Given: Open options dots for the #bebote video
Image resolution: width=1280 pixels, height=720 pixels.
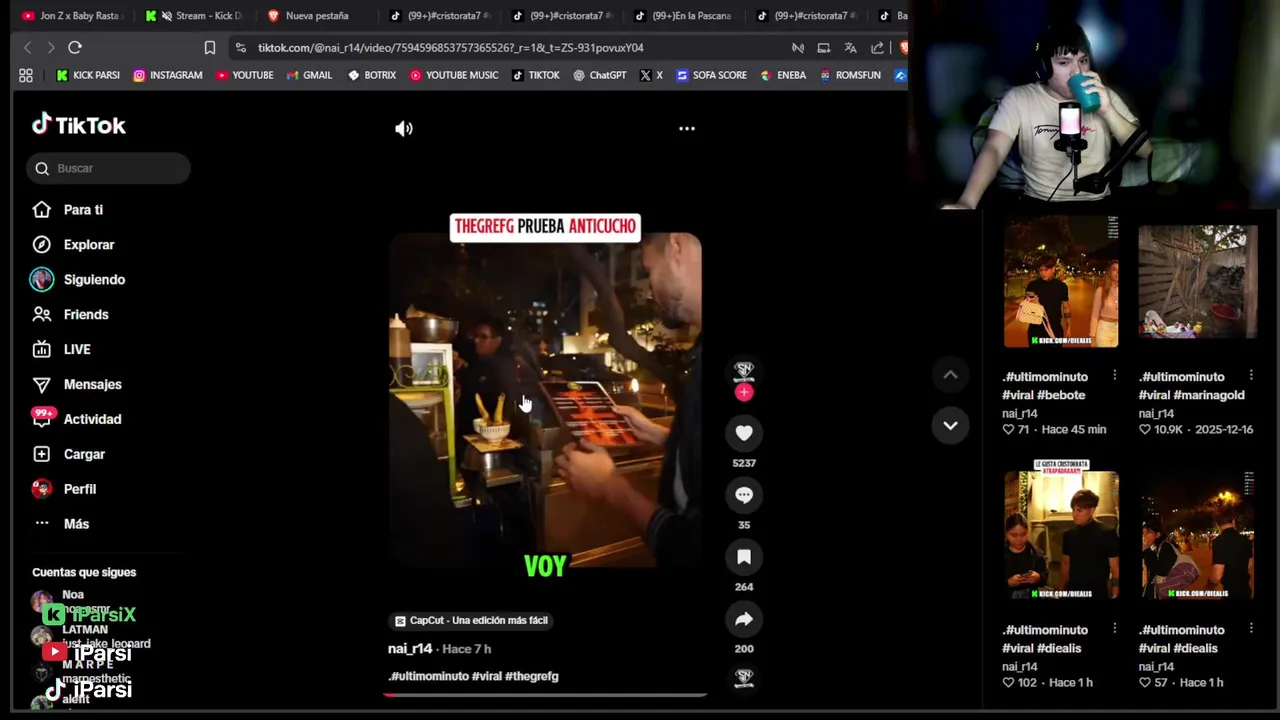Looking at the screenshot, I should pos(1114,376).
